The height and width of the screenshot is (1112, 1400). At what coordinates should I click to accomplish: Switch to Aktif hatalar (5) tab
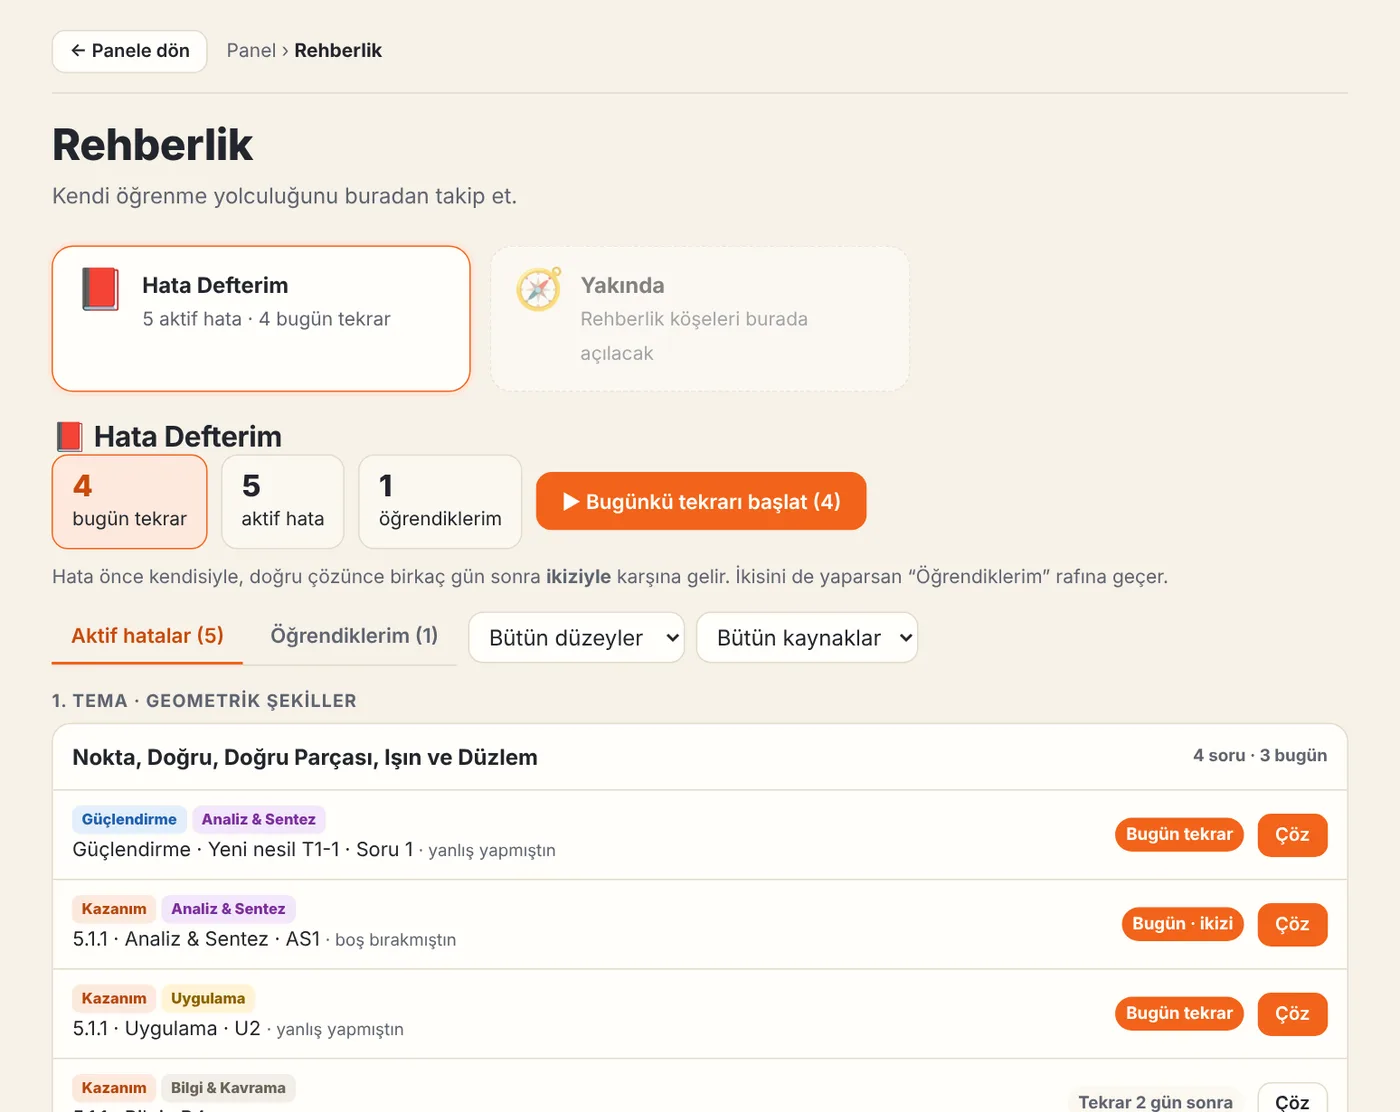tap(147, 636)
